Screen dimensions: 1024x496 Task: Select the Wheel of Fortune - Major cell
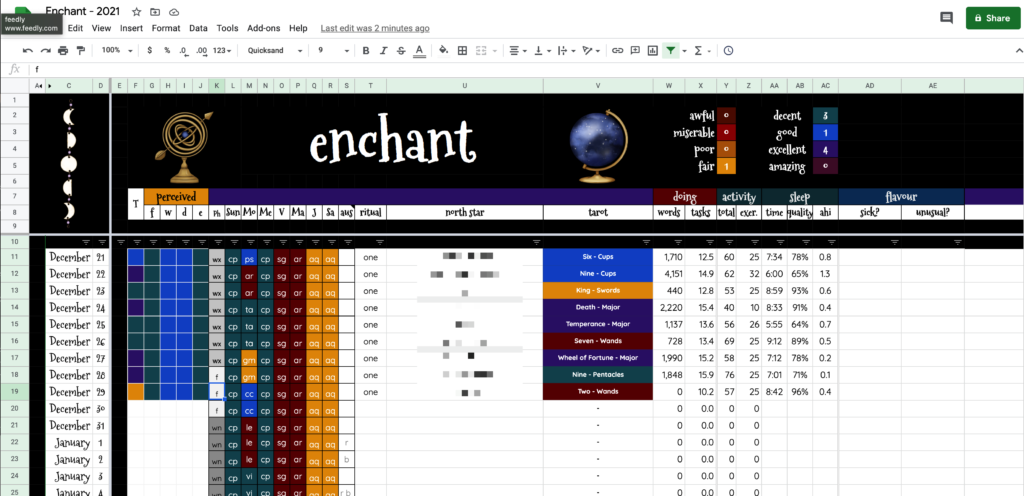pyautogui.click(x=598, y=358)
